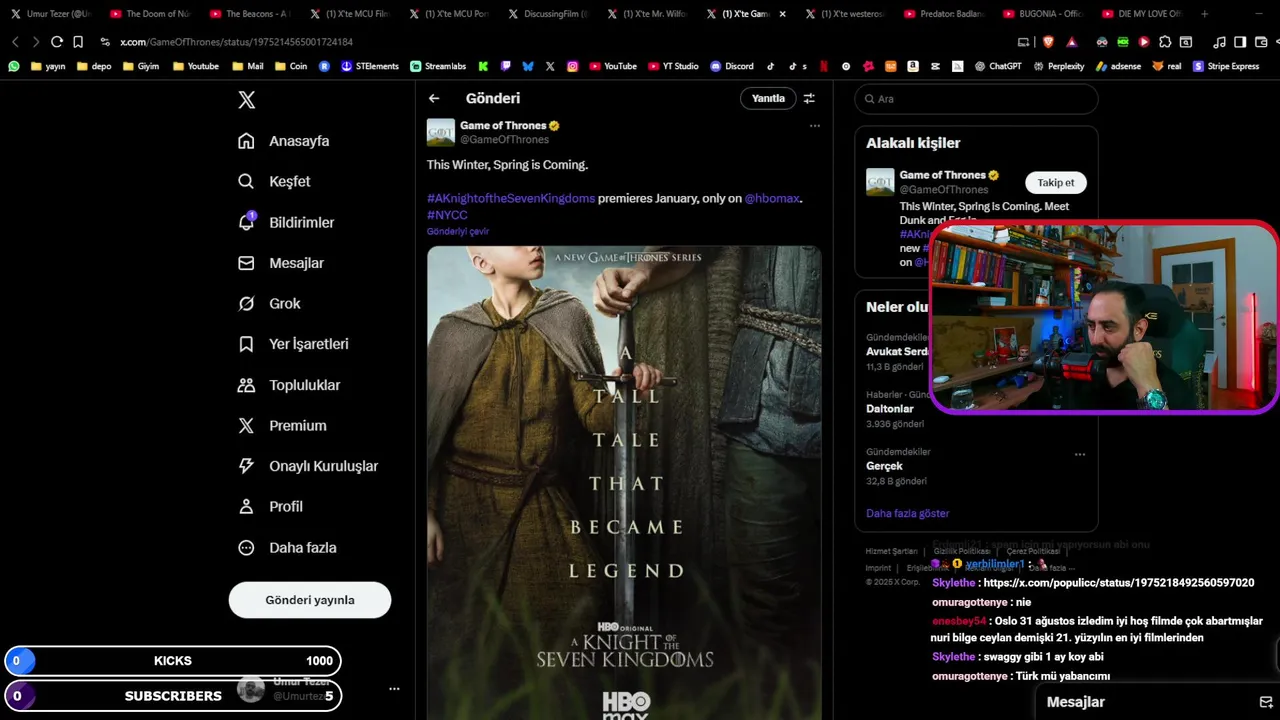Open the WhatsApp bookmark icon

click(x=14, y=66)
